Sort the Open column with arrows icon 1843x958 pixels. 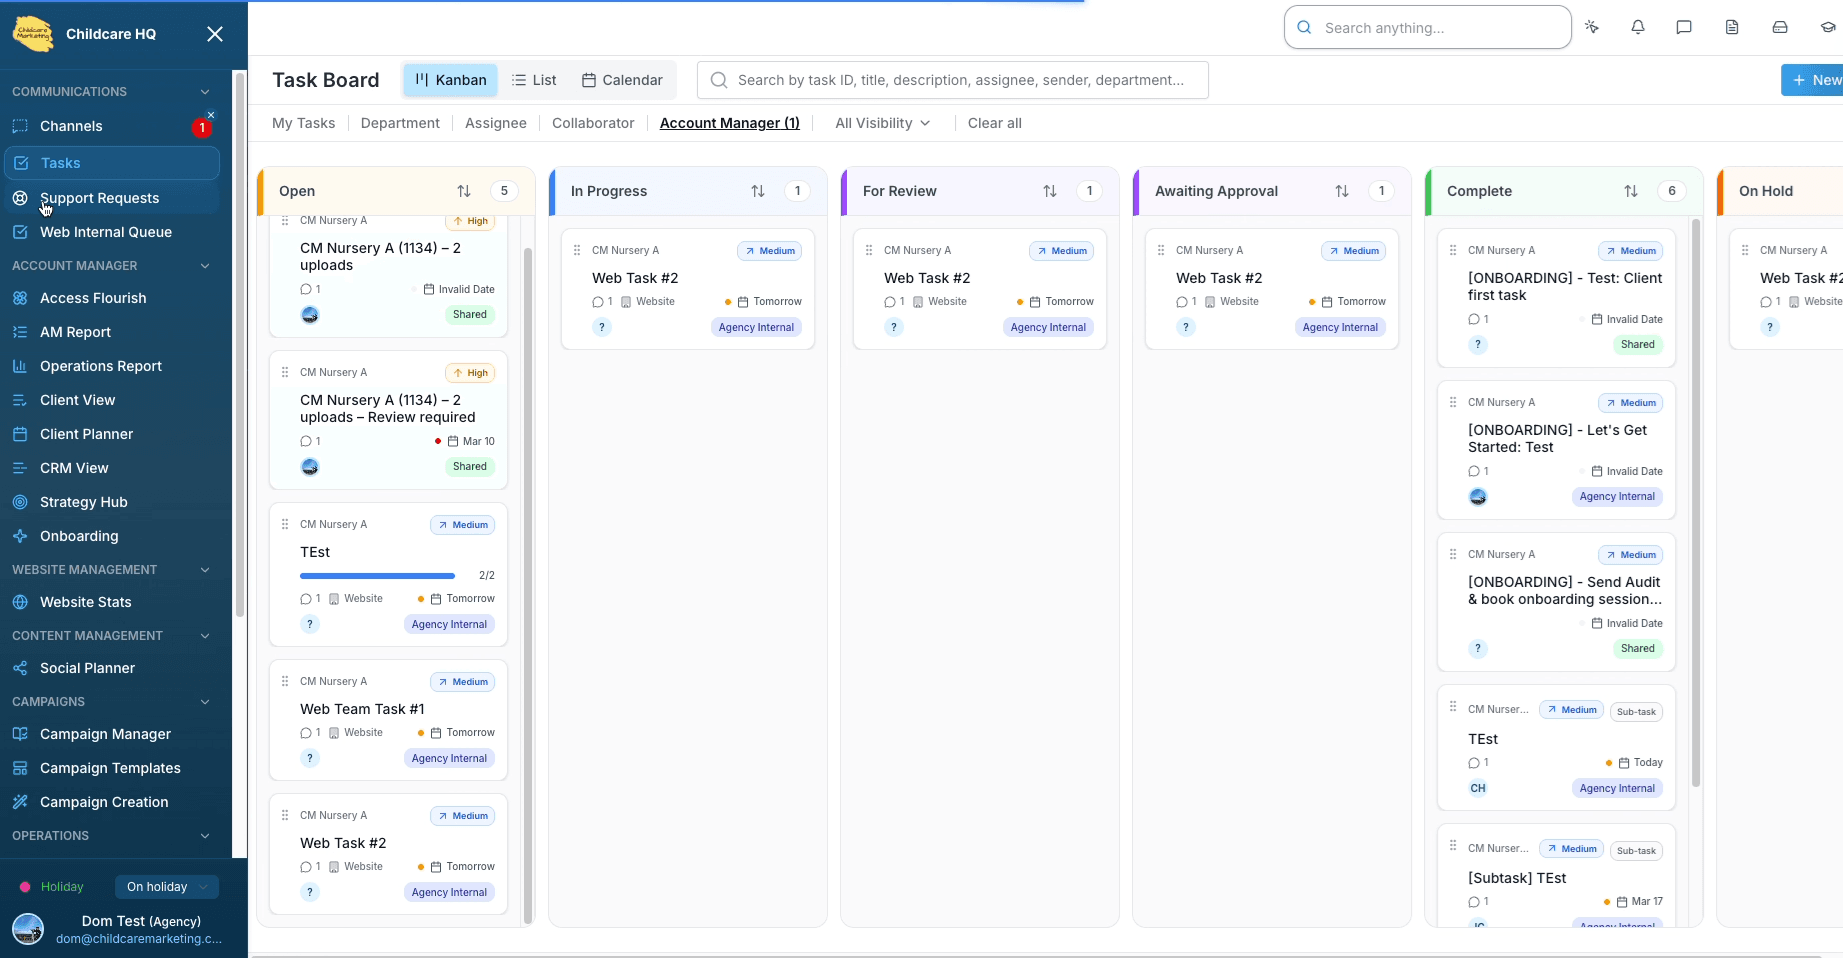464,191
